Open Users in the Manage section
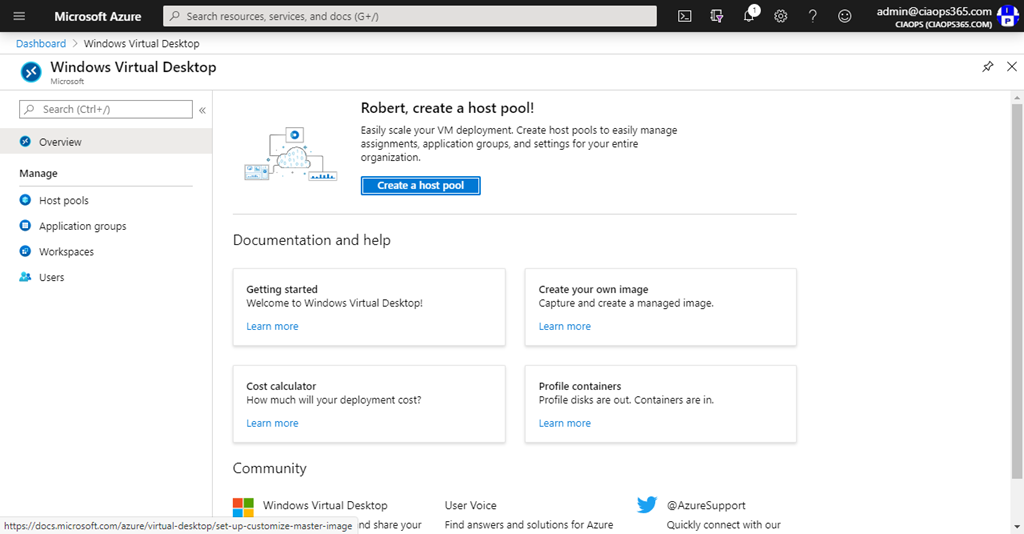 [51, 278]
